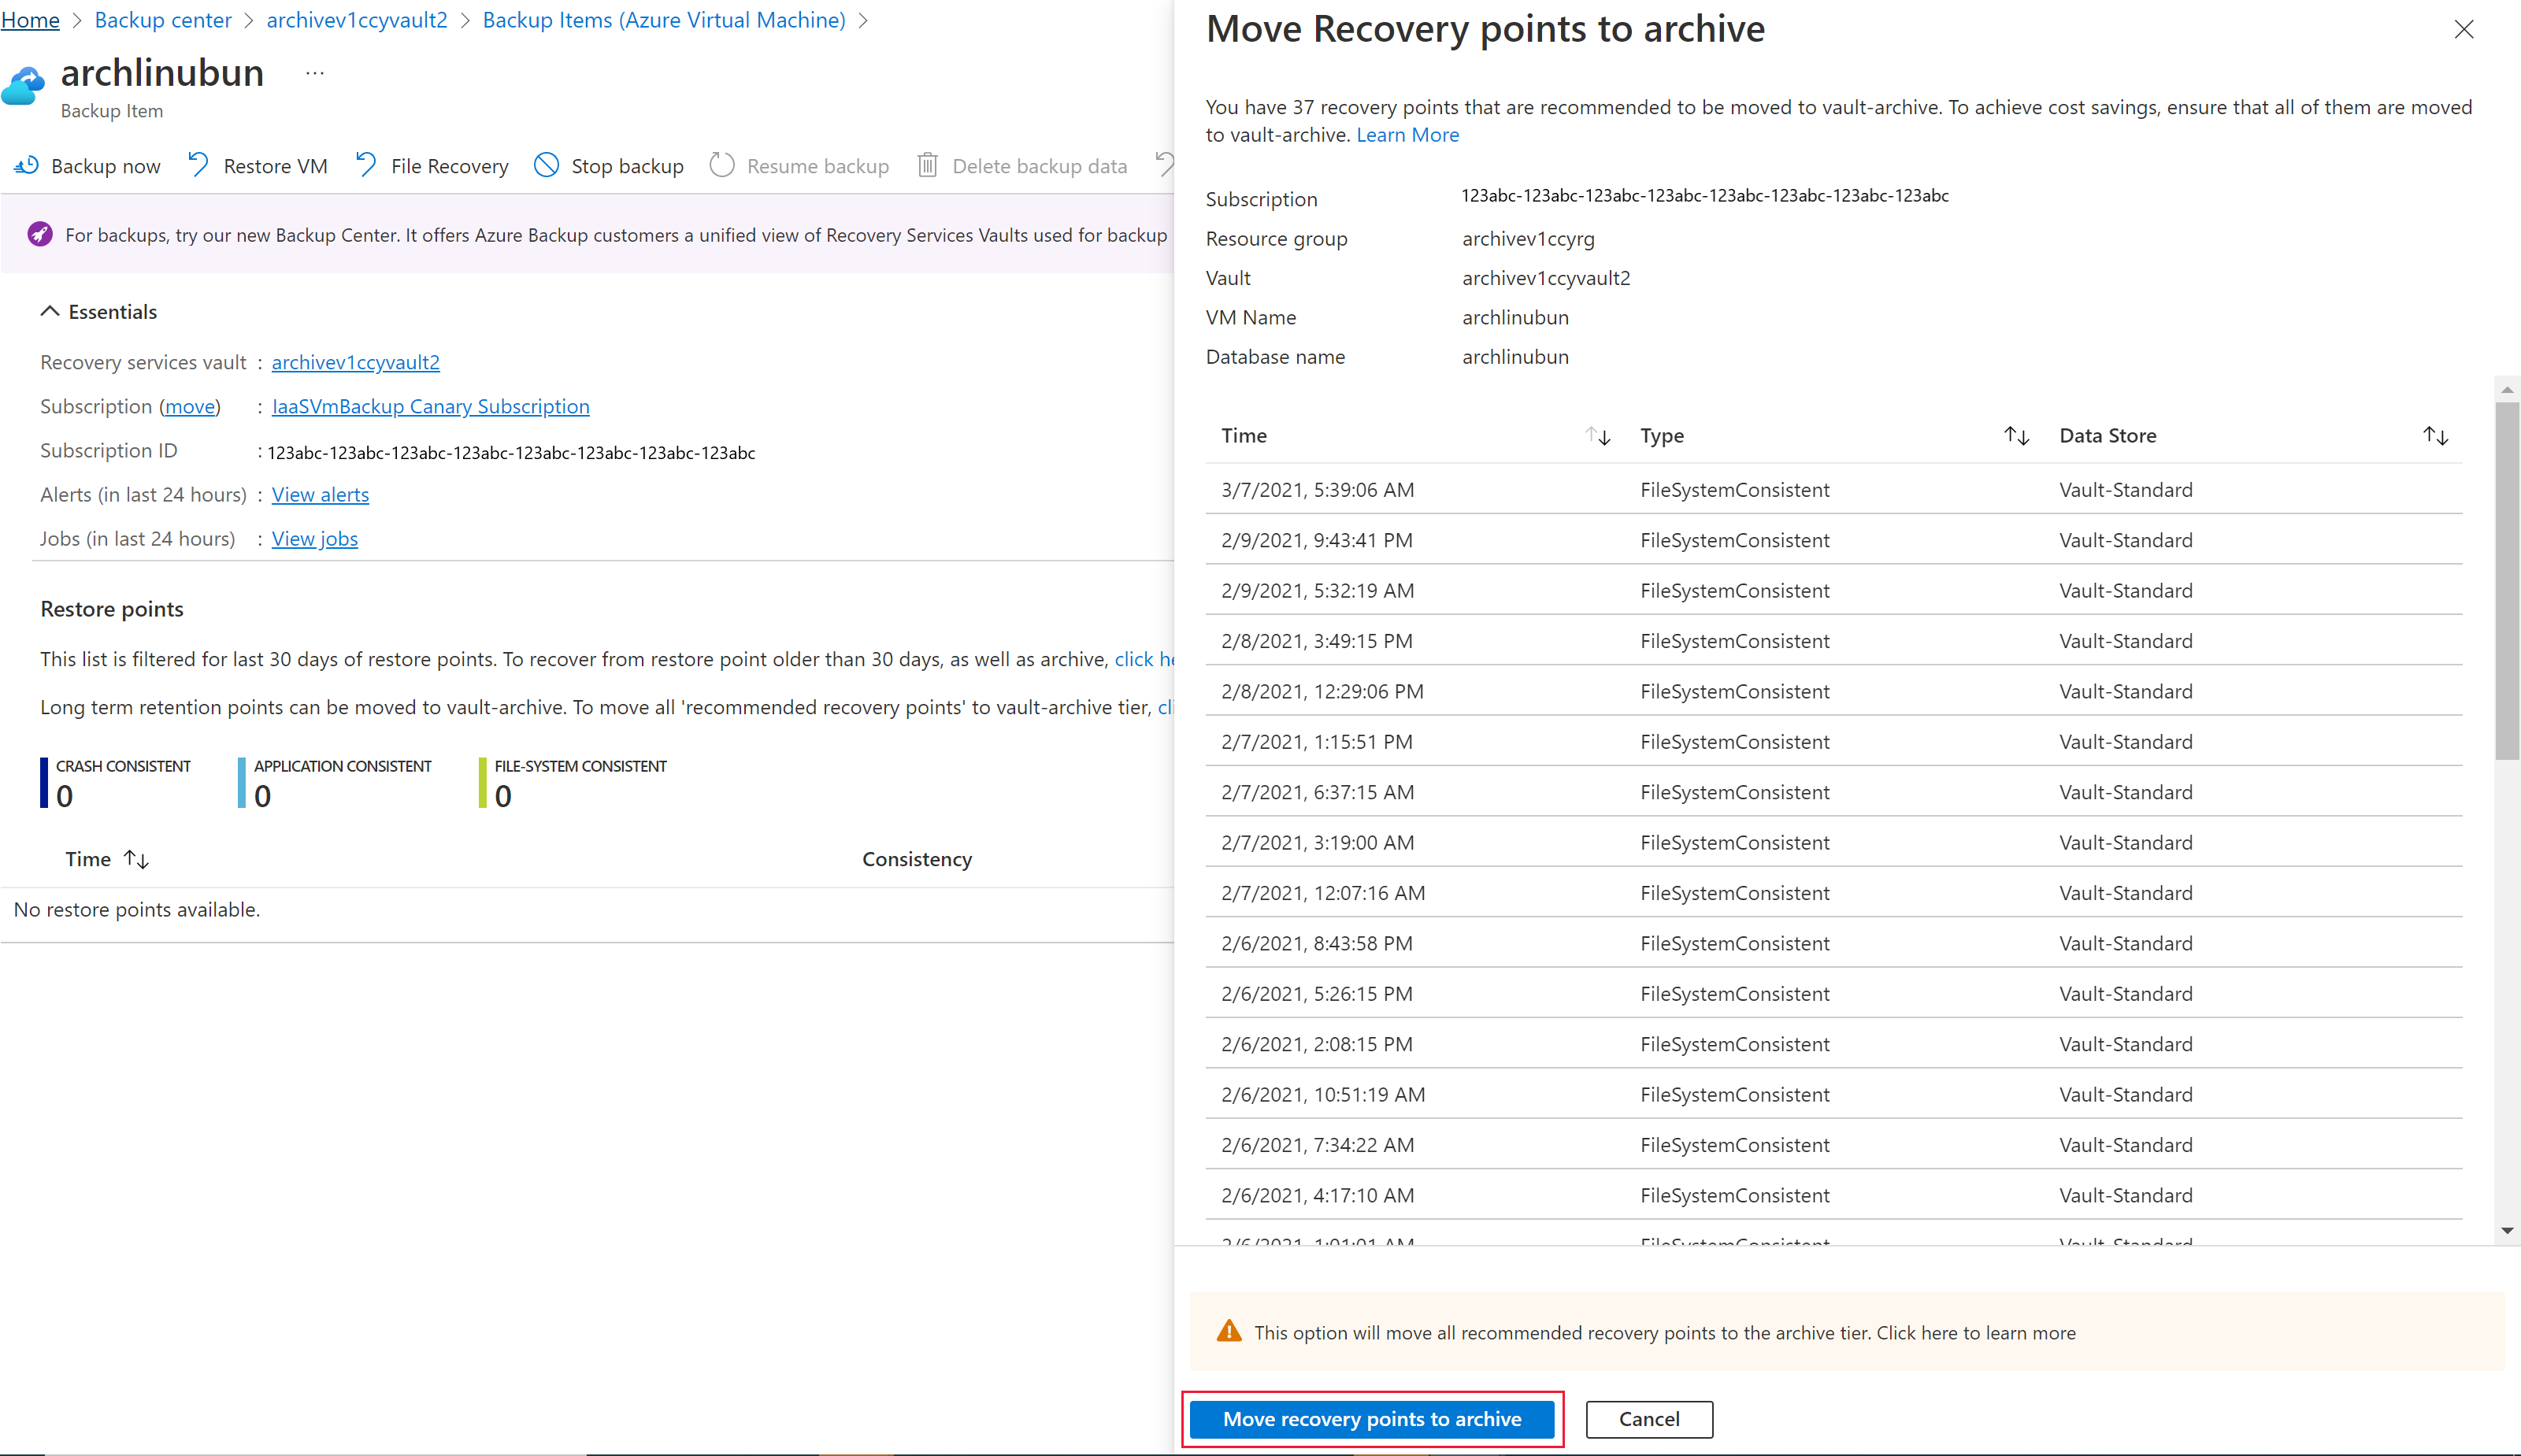Select IaaSVmBackup Canary Subscription link
This screenshot has height=1456, width=2521.
click(x=430, y=407)
